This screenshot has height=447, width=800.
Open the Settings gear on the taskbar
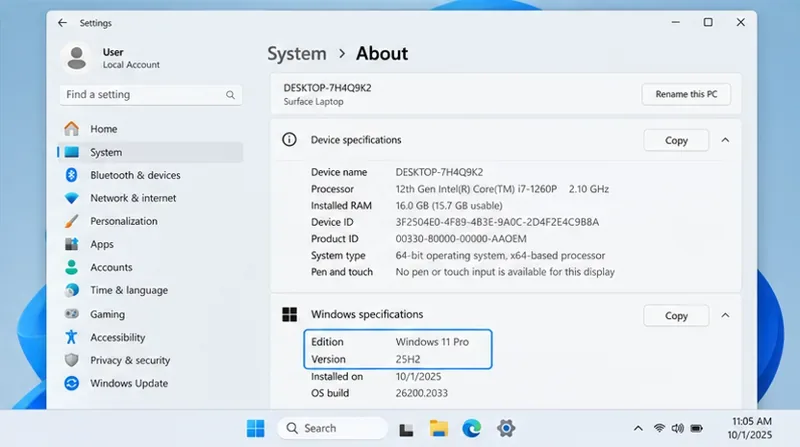coord(506,428)
